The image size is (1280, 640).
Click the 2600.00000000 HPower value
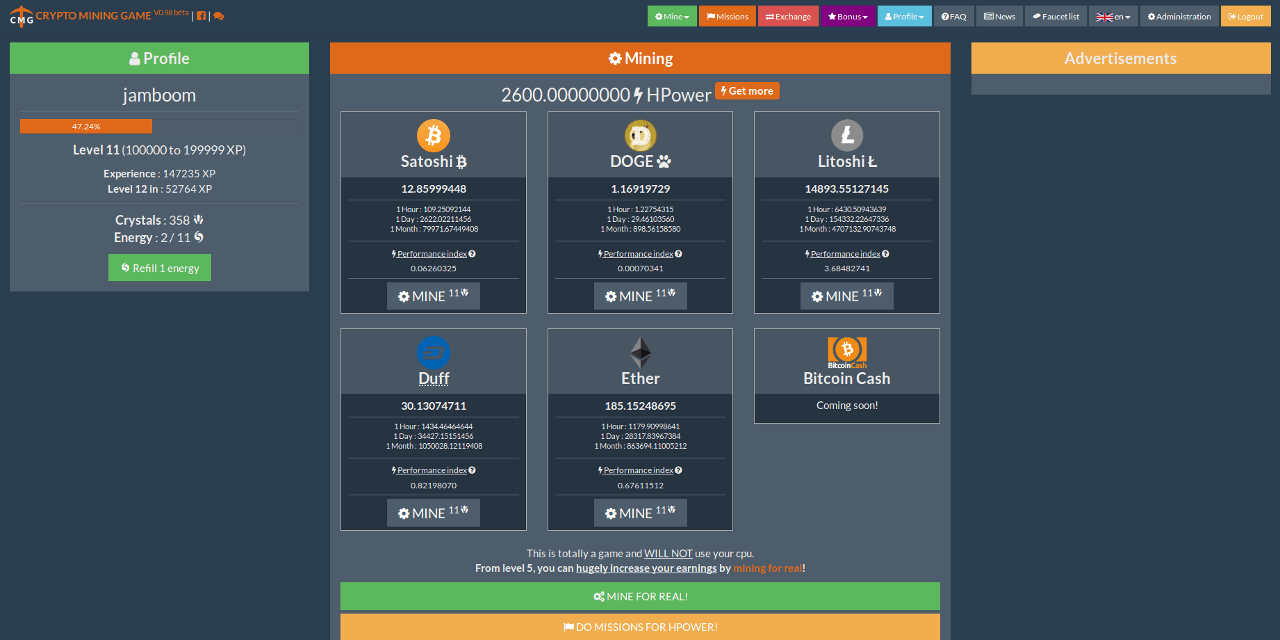(566, 95)
